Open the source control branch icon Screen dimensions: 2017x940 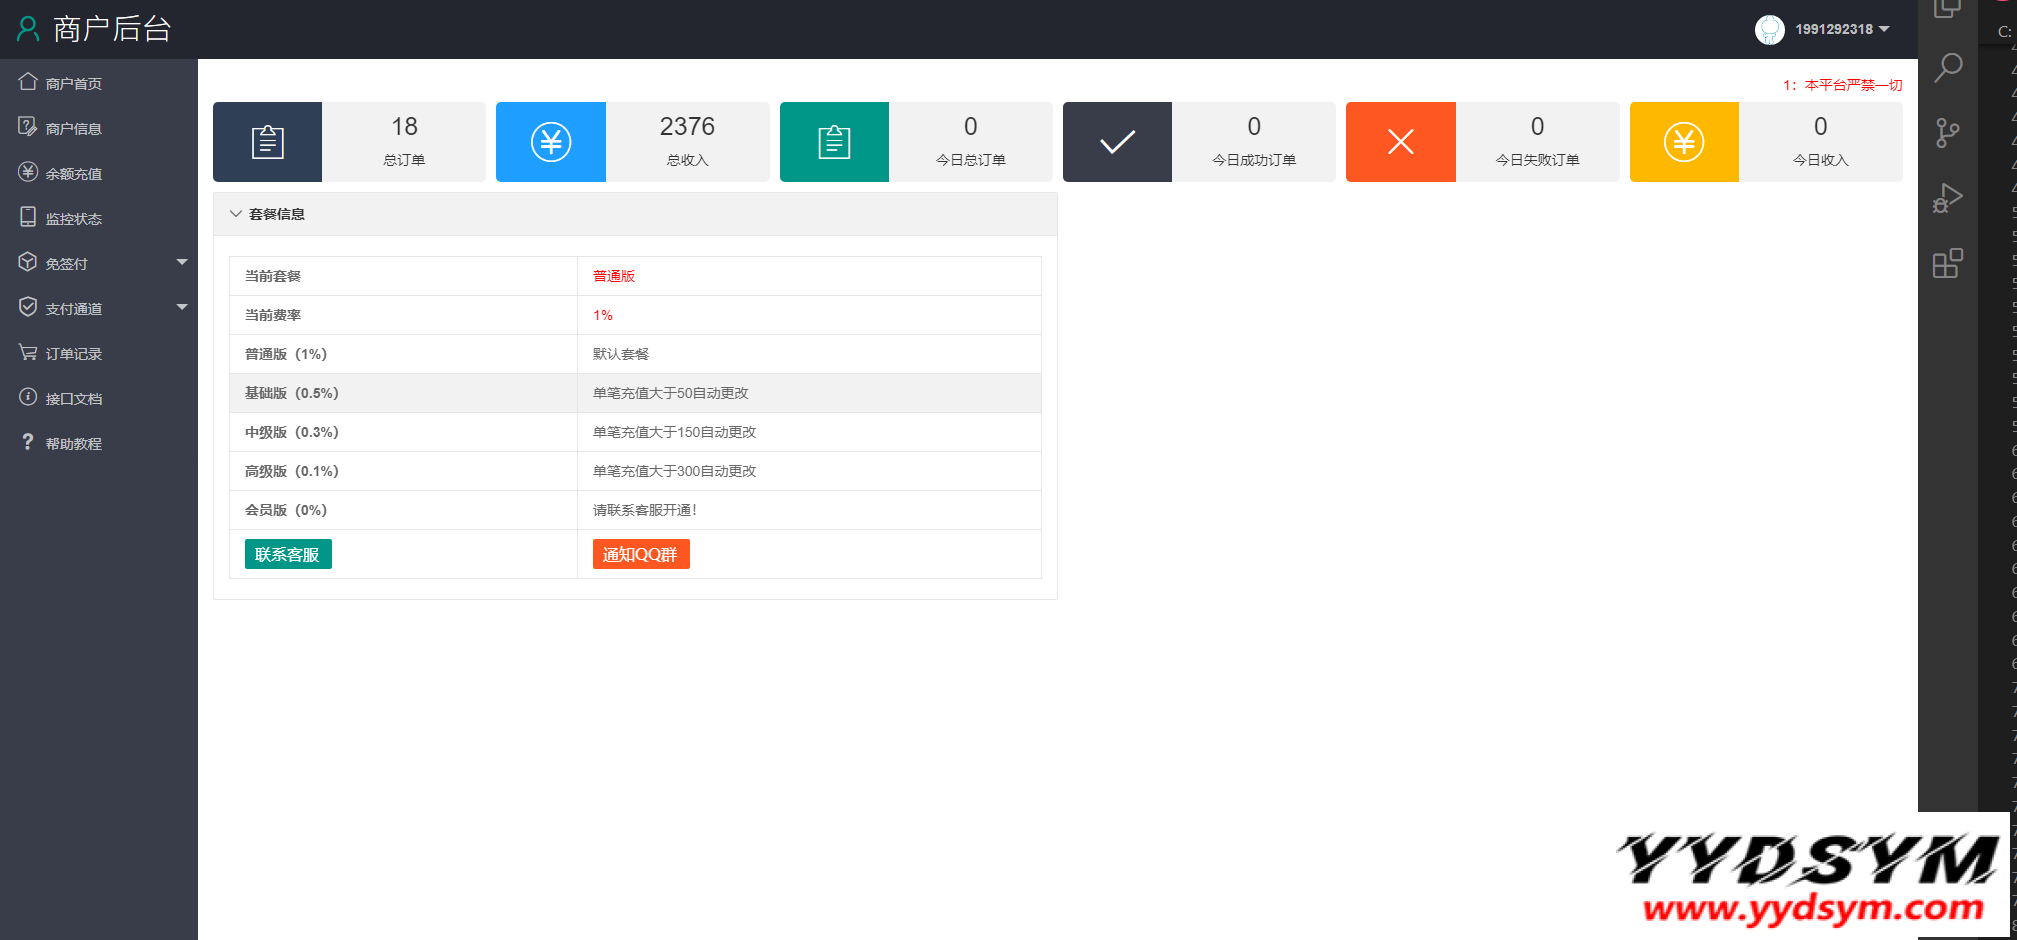1948,133
